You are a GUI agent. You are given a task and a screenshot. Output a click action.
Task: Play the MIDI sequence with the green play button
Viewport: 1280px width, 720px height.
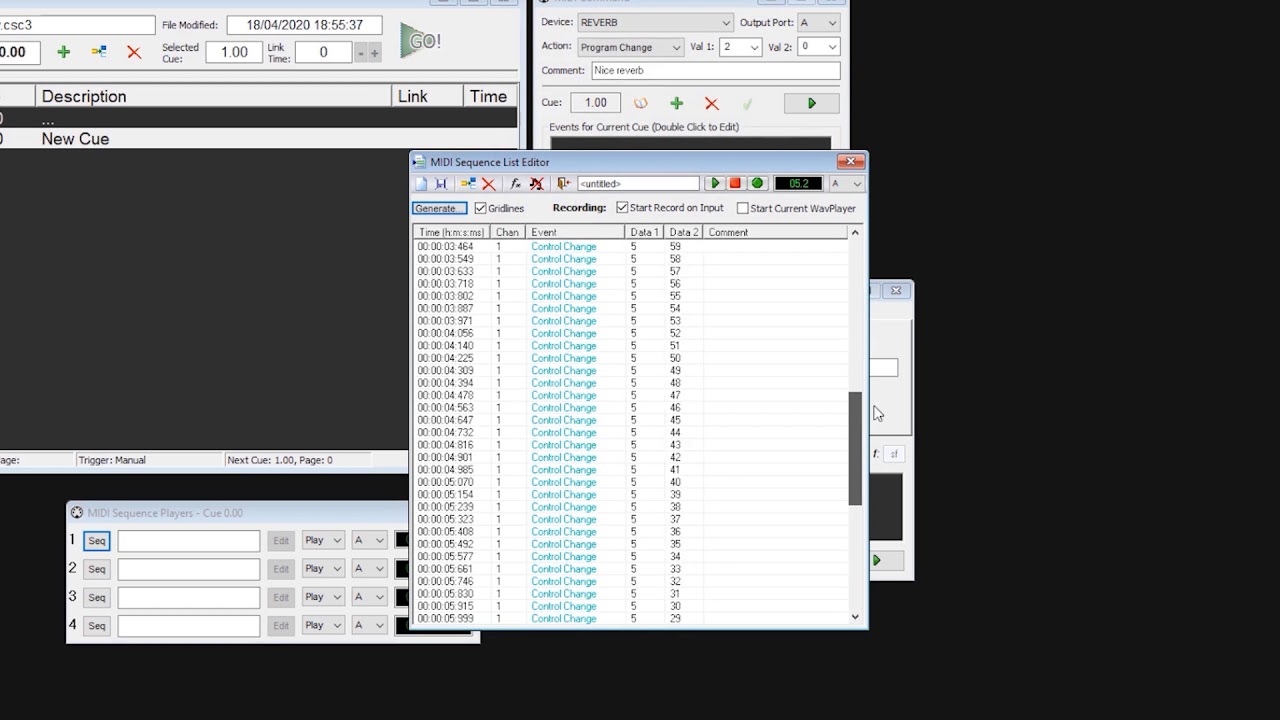714,184
